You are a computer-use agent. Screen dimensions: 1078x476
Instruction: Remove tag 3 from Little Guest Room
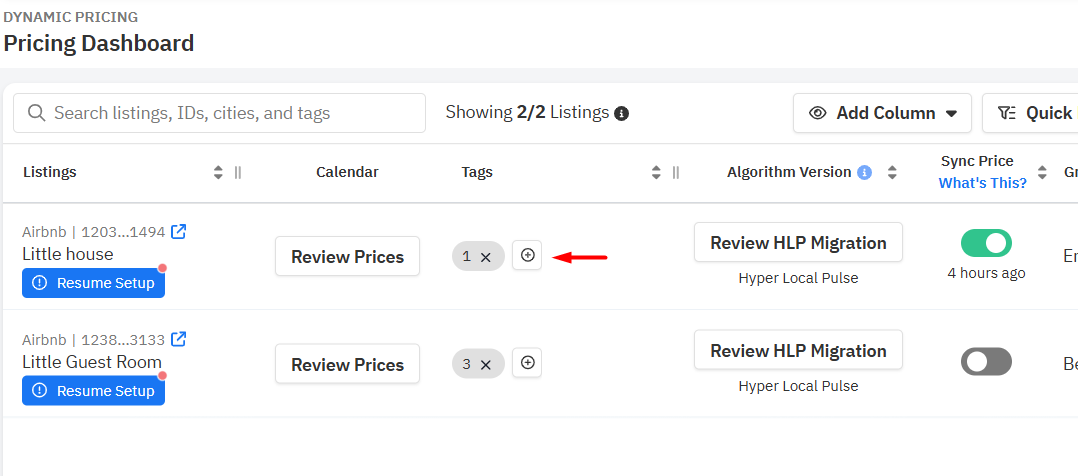(x=486, y=365)
